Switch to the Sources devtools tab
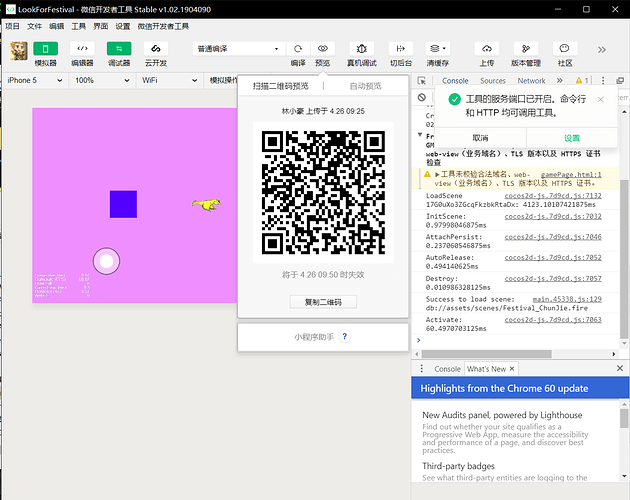 coord(493,81)
